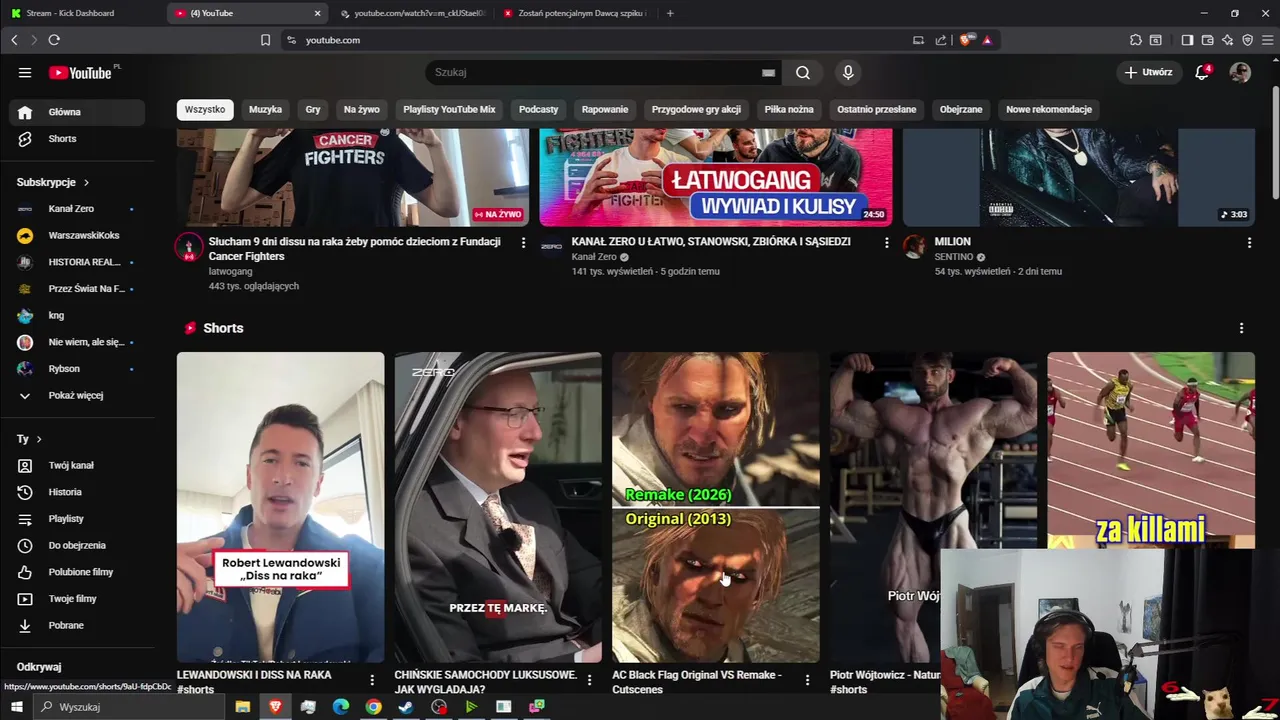Select the Piłka nożna filter chip
Viewport: 1280px width, 720px height.
[789, 109]
